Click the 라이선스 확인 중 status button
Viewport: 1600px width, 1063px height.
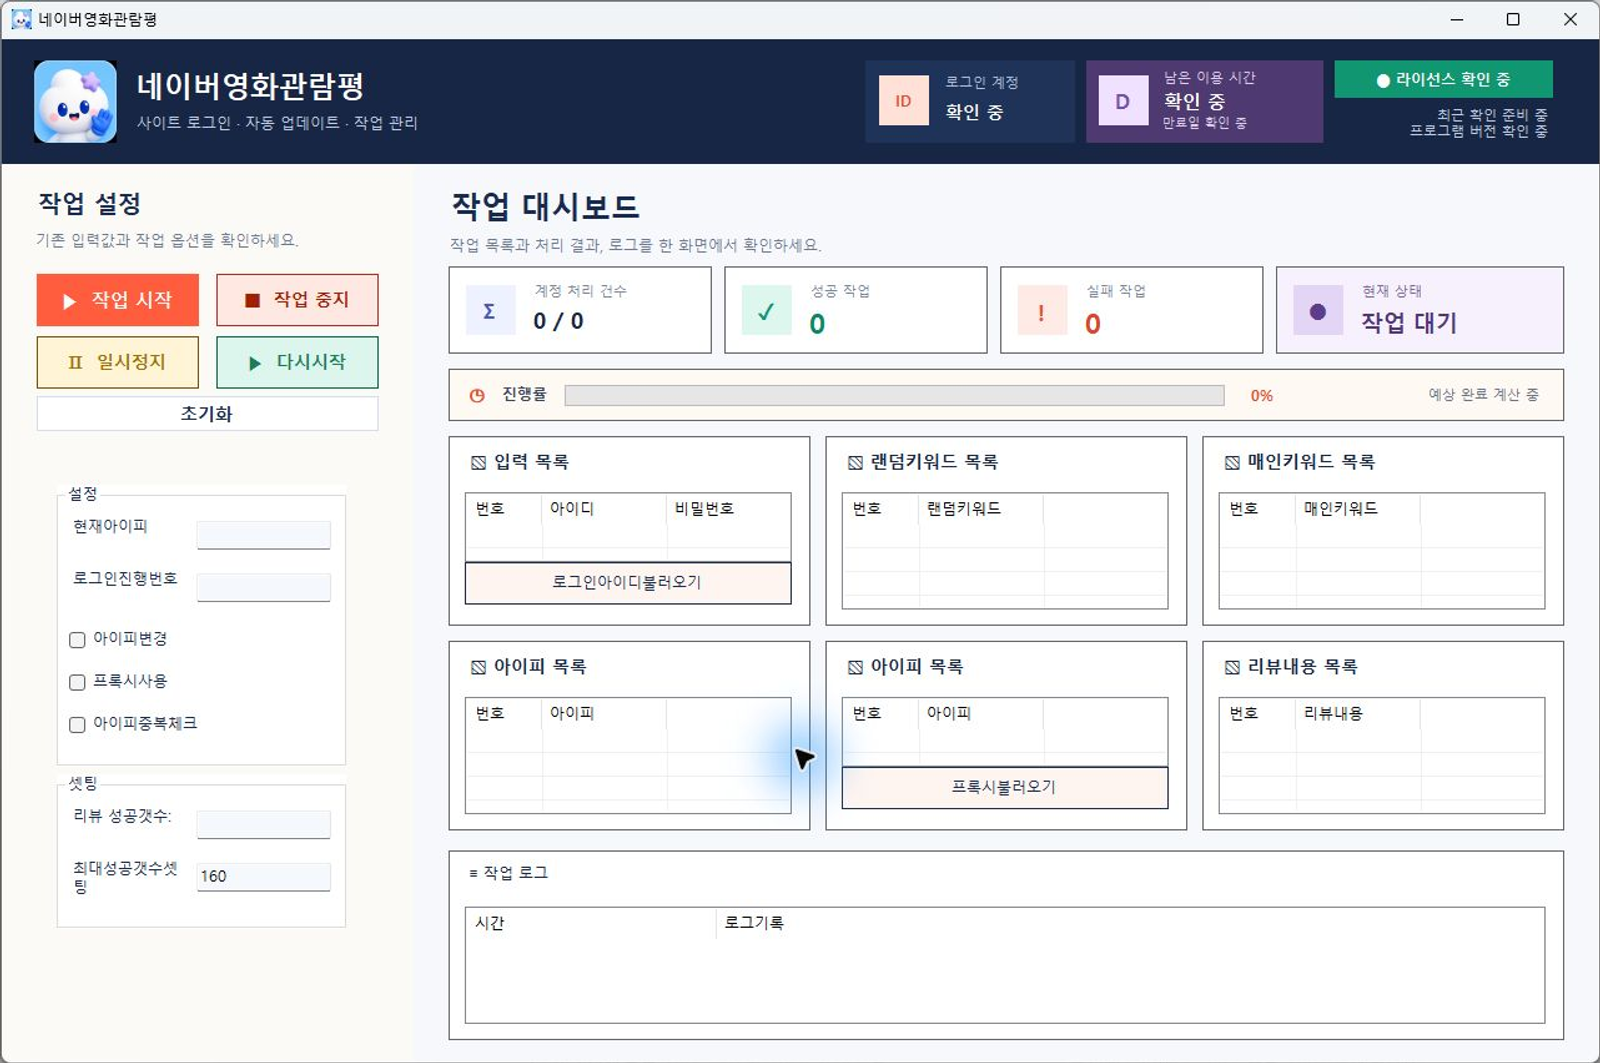[x=1443, y=79]
